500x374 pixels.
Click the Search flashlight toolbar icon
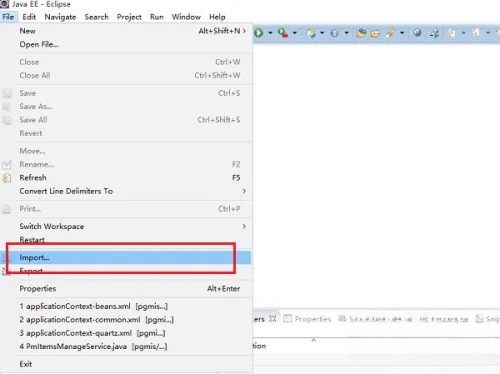click(x=390, y=33)
